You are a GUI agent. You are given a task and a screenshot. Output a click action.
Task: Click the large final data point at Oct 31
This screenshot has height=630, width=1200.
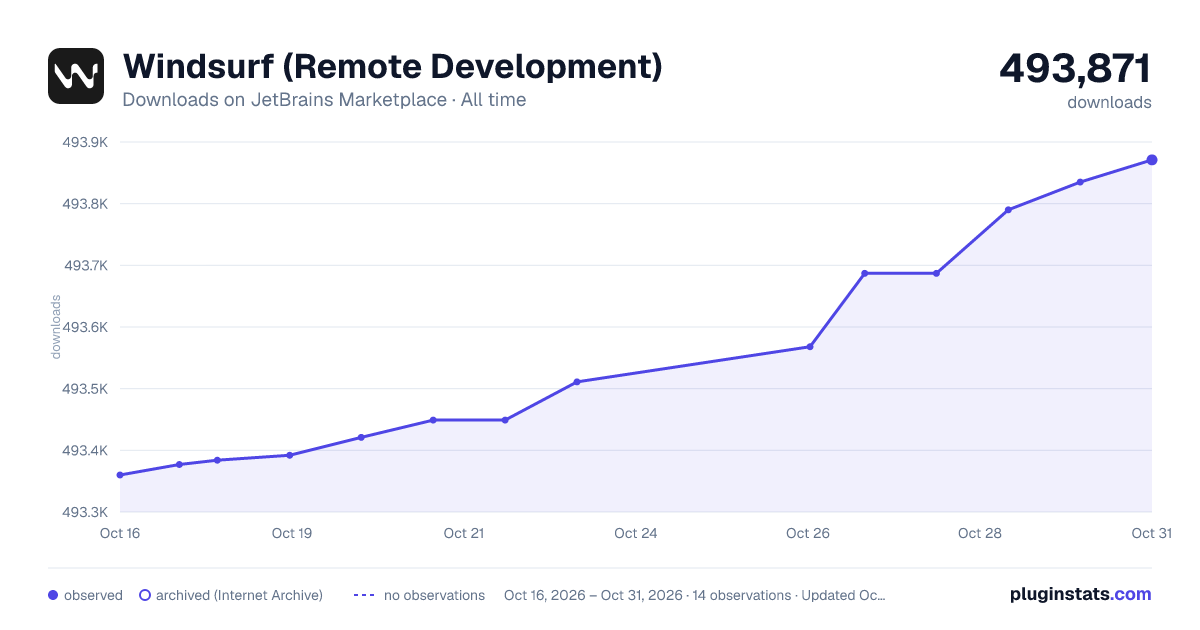coord(1152,160)
